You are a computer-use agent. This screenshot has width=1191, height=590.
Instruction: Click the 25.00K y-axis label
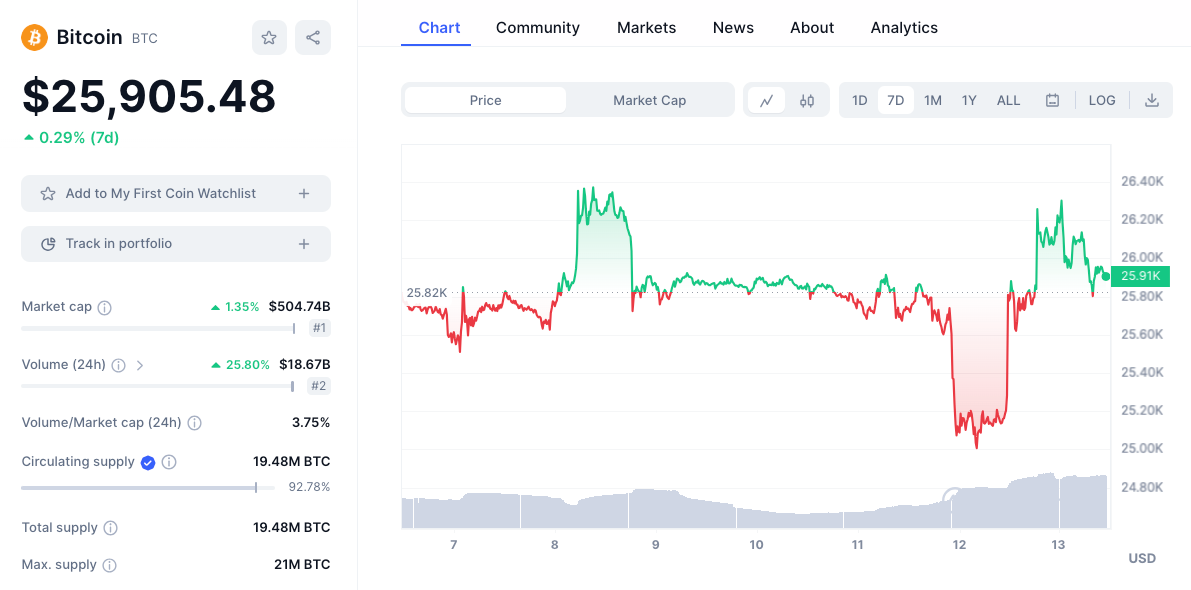[x=1142, y=448]
